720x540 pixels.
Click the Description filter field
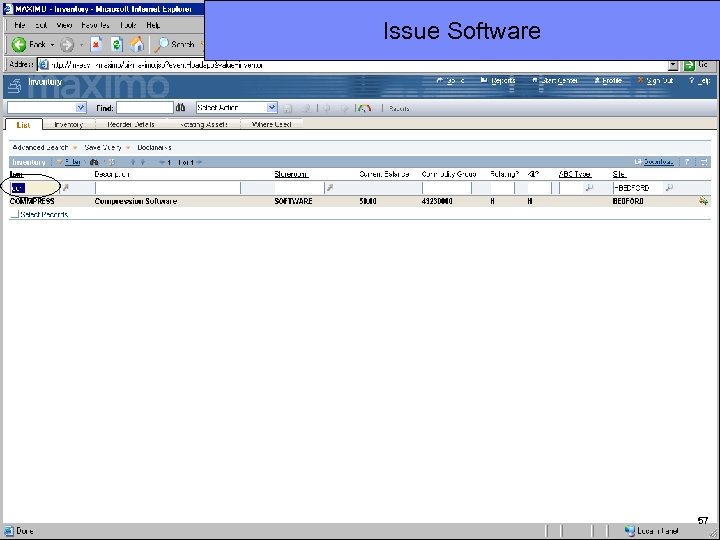(x=168, y=187)
